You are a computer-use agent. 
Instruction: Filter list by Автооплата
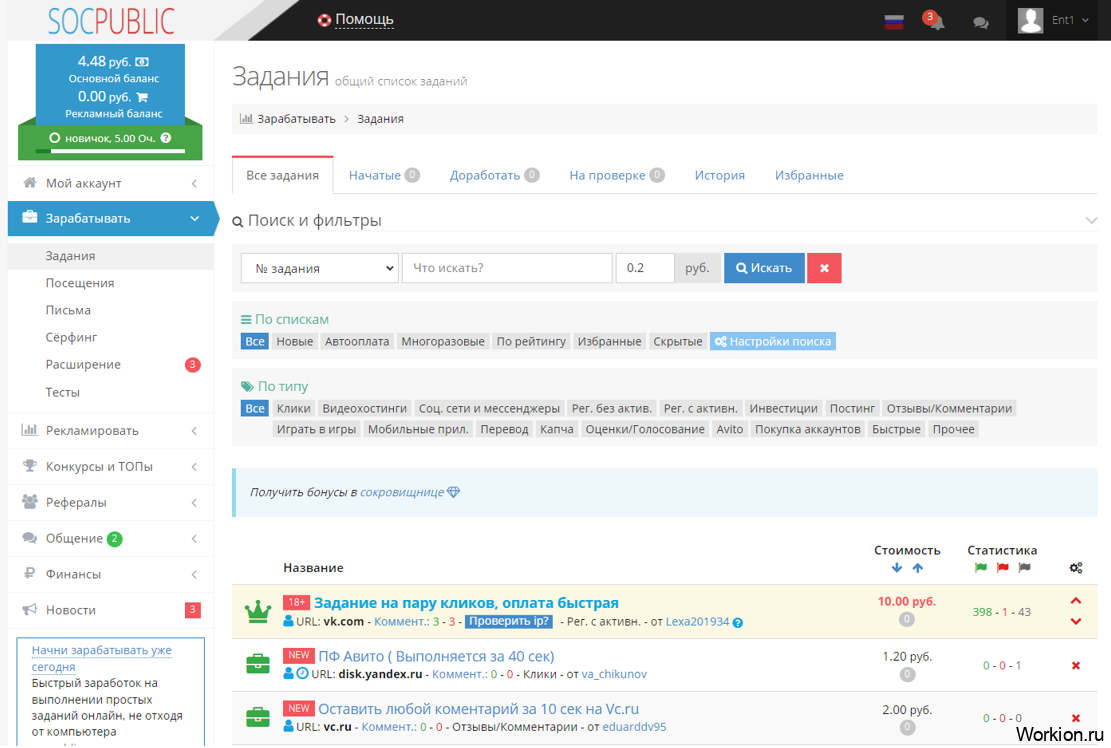point(357,341)
